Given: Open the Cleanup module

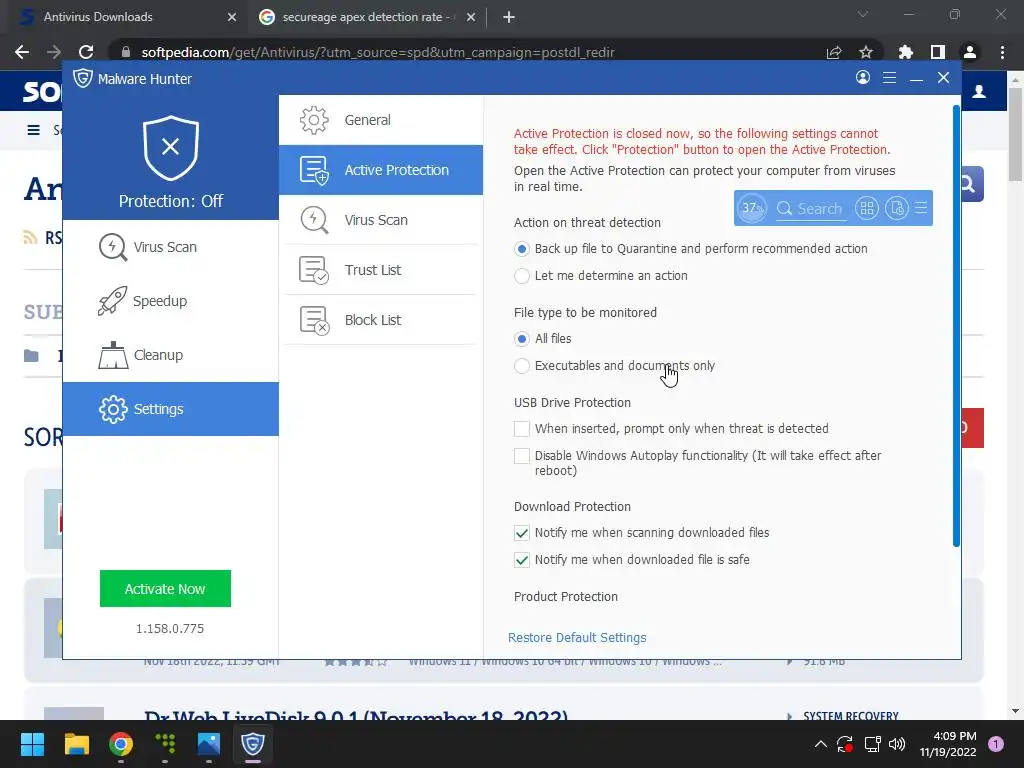Looking at the screenshot, I should pyautogui.click(x=170, y=355).
